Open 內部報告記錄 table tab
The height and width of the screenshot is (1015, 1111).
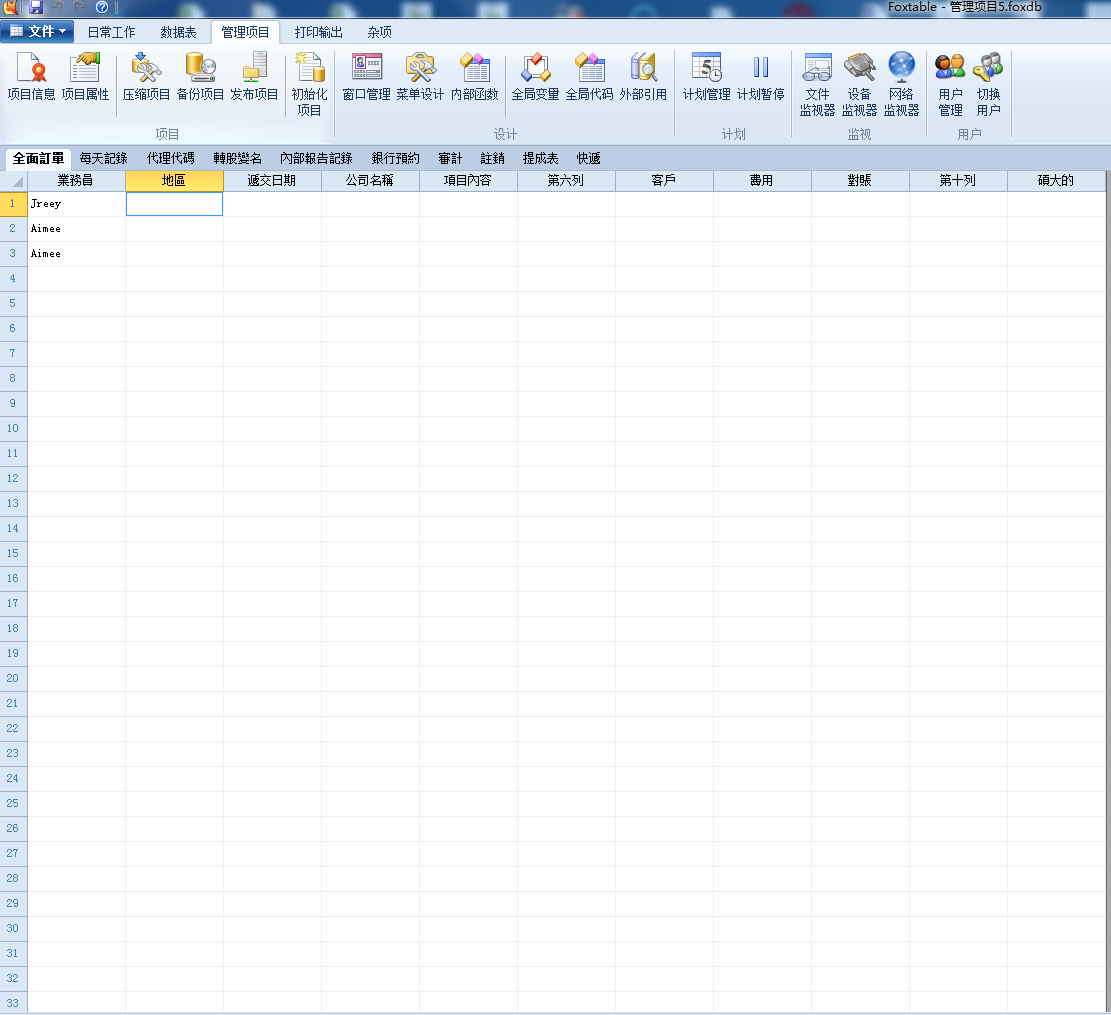(x=316, y=159)
